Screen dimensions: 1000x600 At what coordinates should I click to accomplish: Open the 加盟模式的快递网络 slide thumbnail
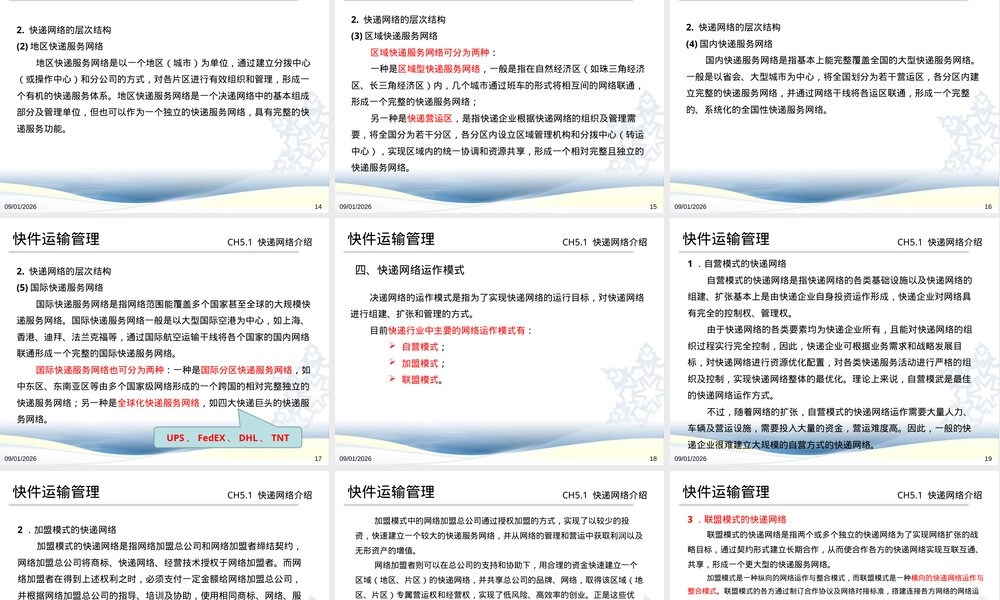[x=165, y=536]
